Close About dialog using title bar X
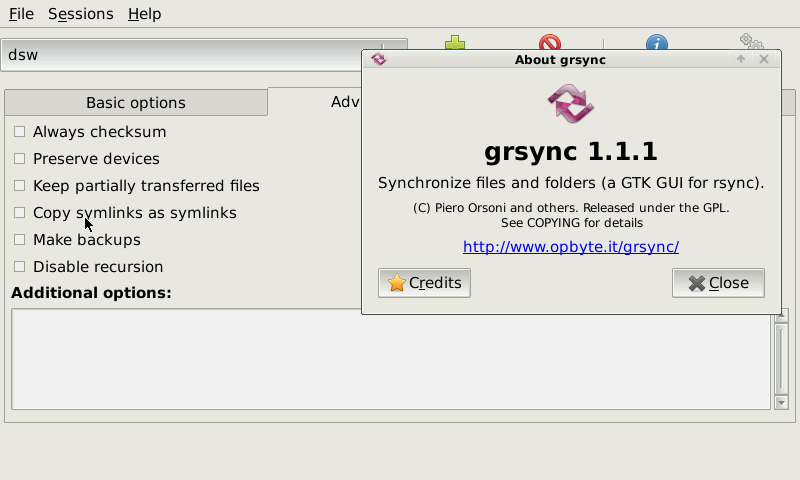Image resolution: width=800 pixels, height=480 pixels. tap(764, 59)
